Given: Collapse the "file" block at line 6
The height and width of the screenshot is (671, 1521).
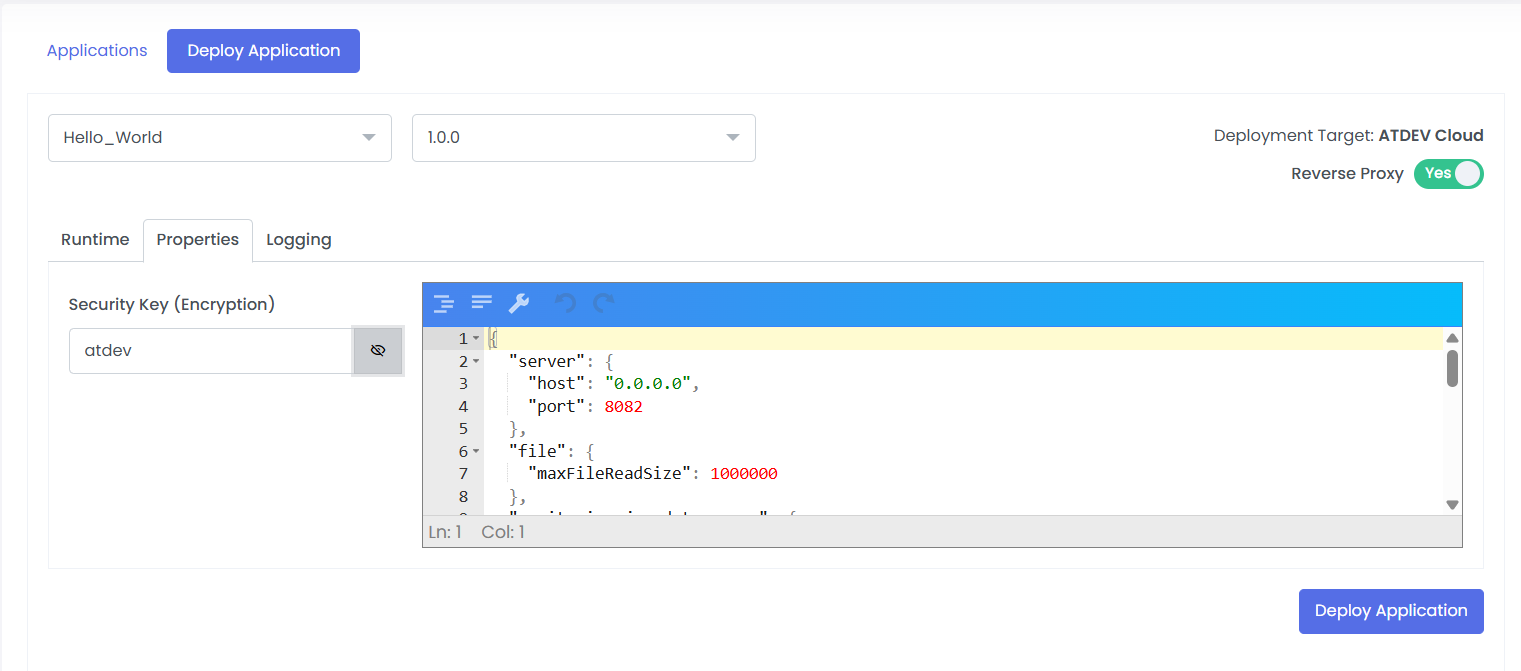Looking at the screenshot, I should point(476,452).
